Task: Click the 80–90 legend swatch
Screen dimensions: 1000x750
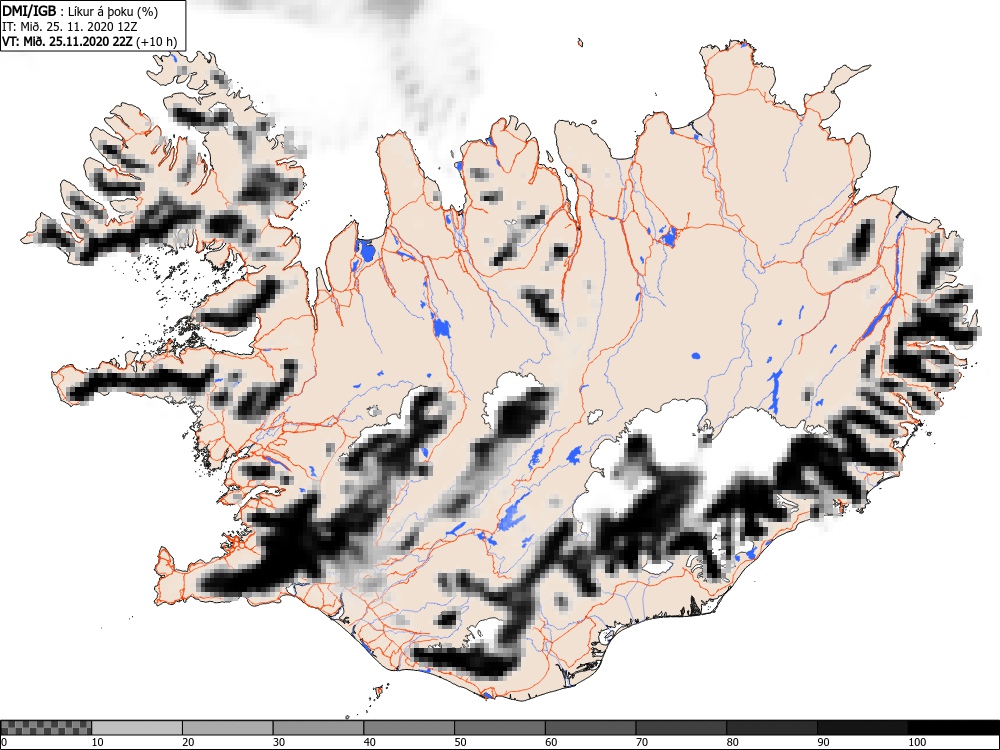Action: pyautogui.click(x=772, y=728)
